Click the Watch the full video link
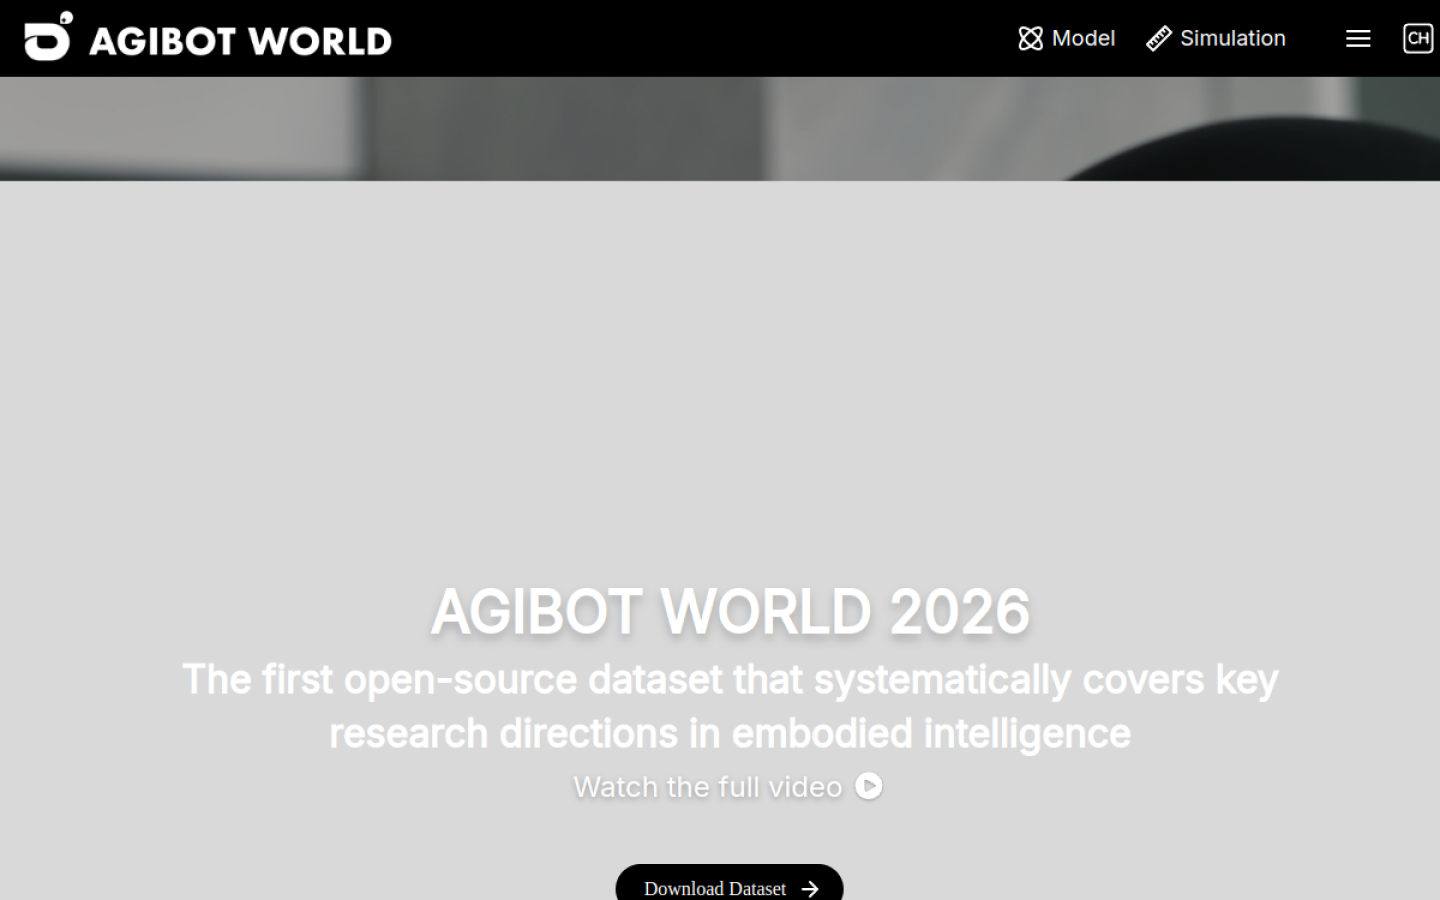This screenshot has width=1440, height=900. tap(708, 787)
